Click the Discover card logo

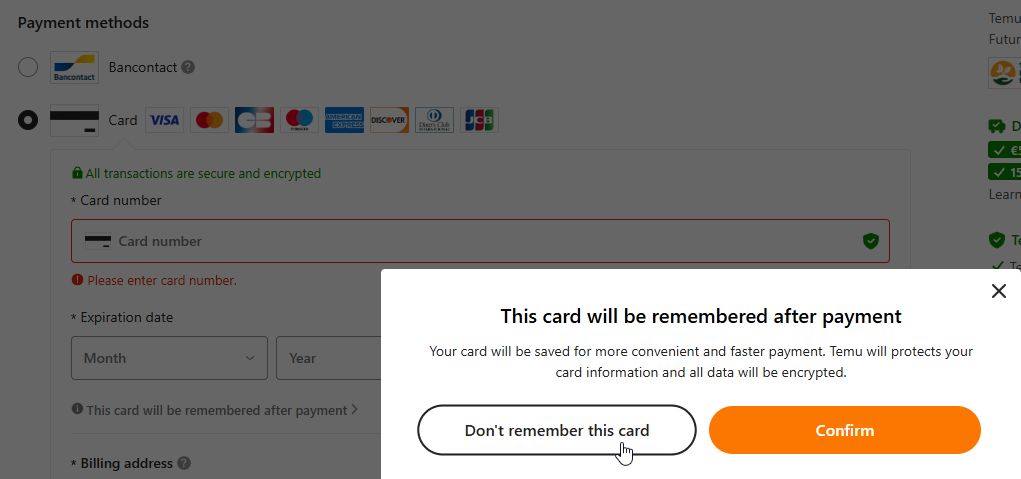click(x=389, y=120)
